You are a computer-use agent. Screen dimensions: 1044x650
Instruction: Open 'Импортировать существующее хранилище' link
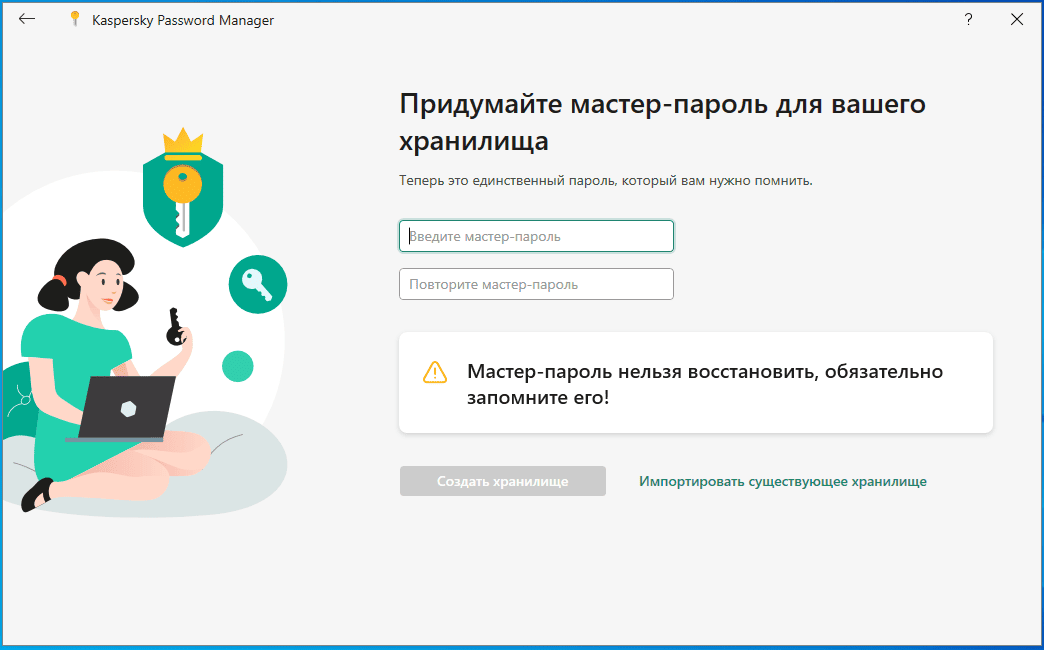click(782, 481)
